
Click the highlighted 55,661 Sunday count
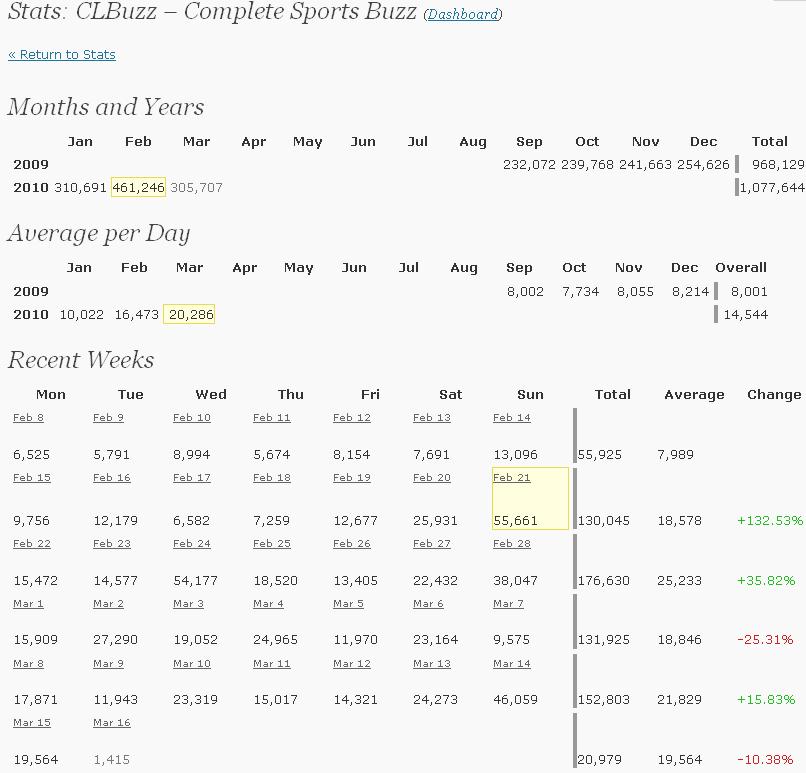click(x=516, y=520)
